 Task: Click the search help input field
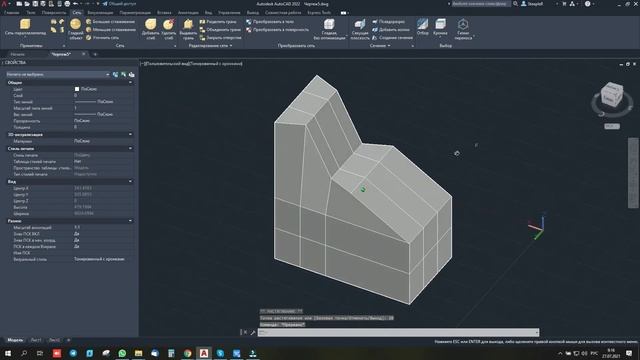point(480,4)
